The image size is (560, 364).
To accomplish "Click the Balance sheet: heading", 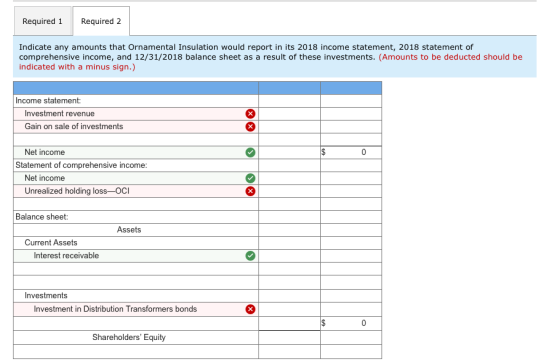I will pos(41,217).
